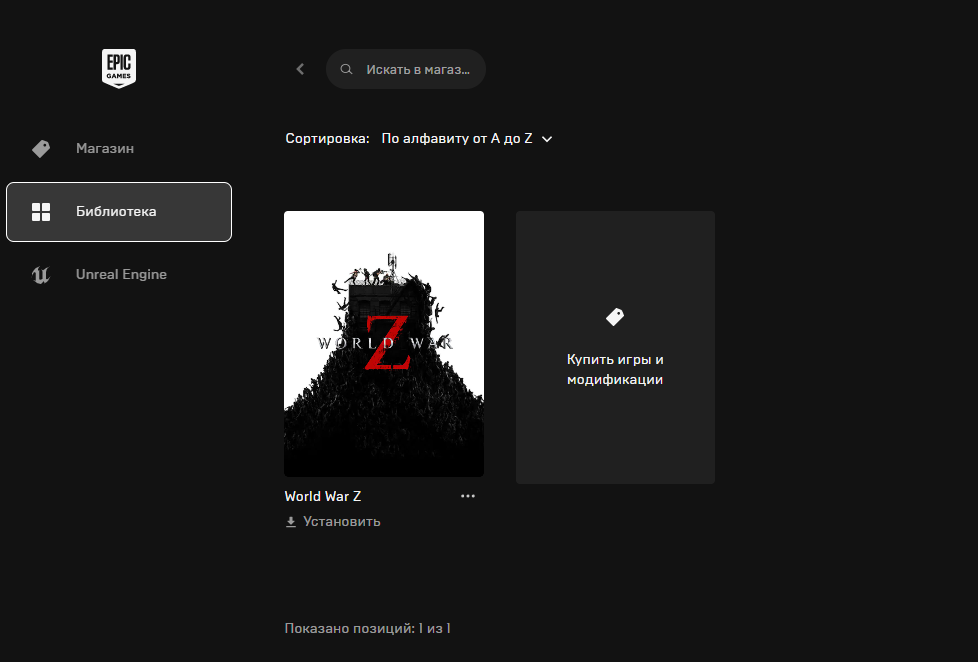Open sorting dropdown По алфавиту от A до Z

467,139
